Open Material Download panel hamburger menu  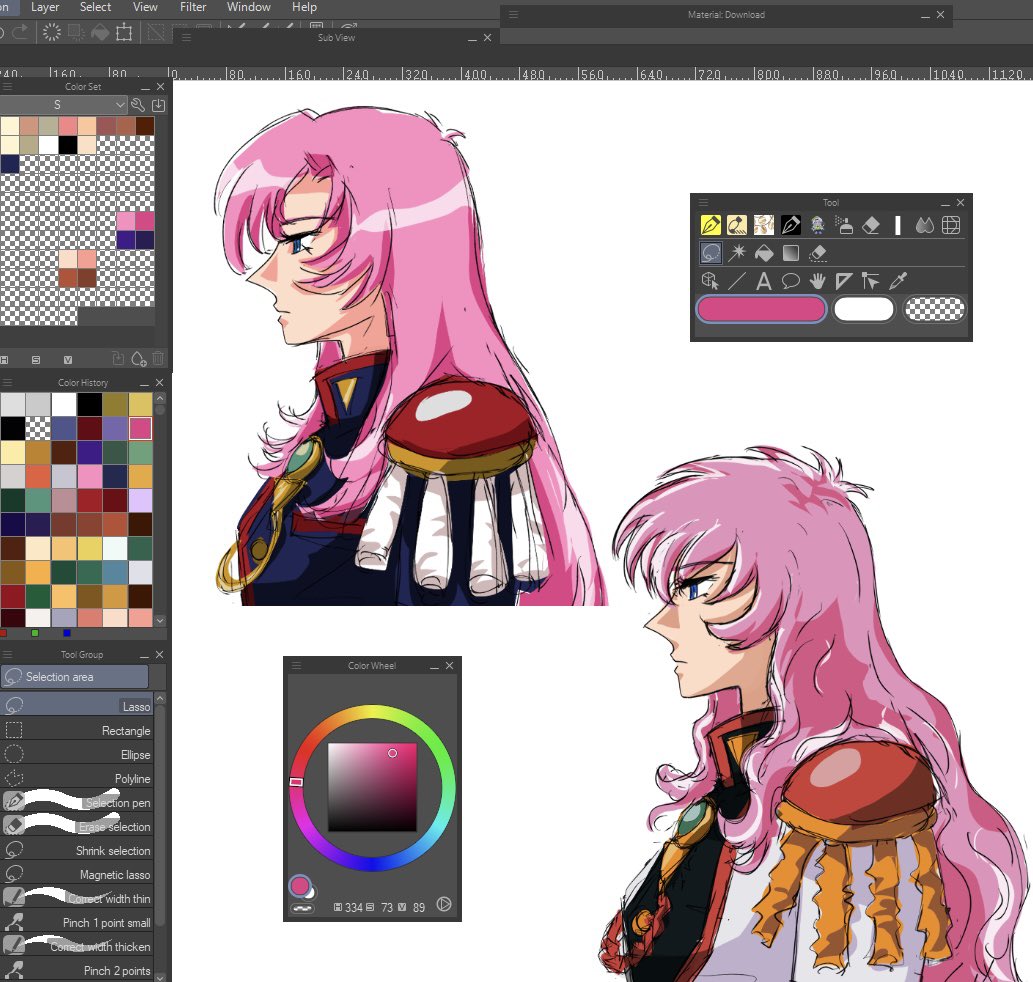pyautogui.click(x=513, y=14)
